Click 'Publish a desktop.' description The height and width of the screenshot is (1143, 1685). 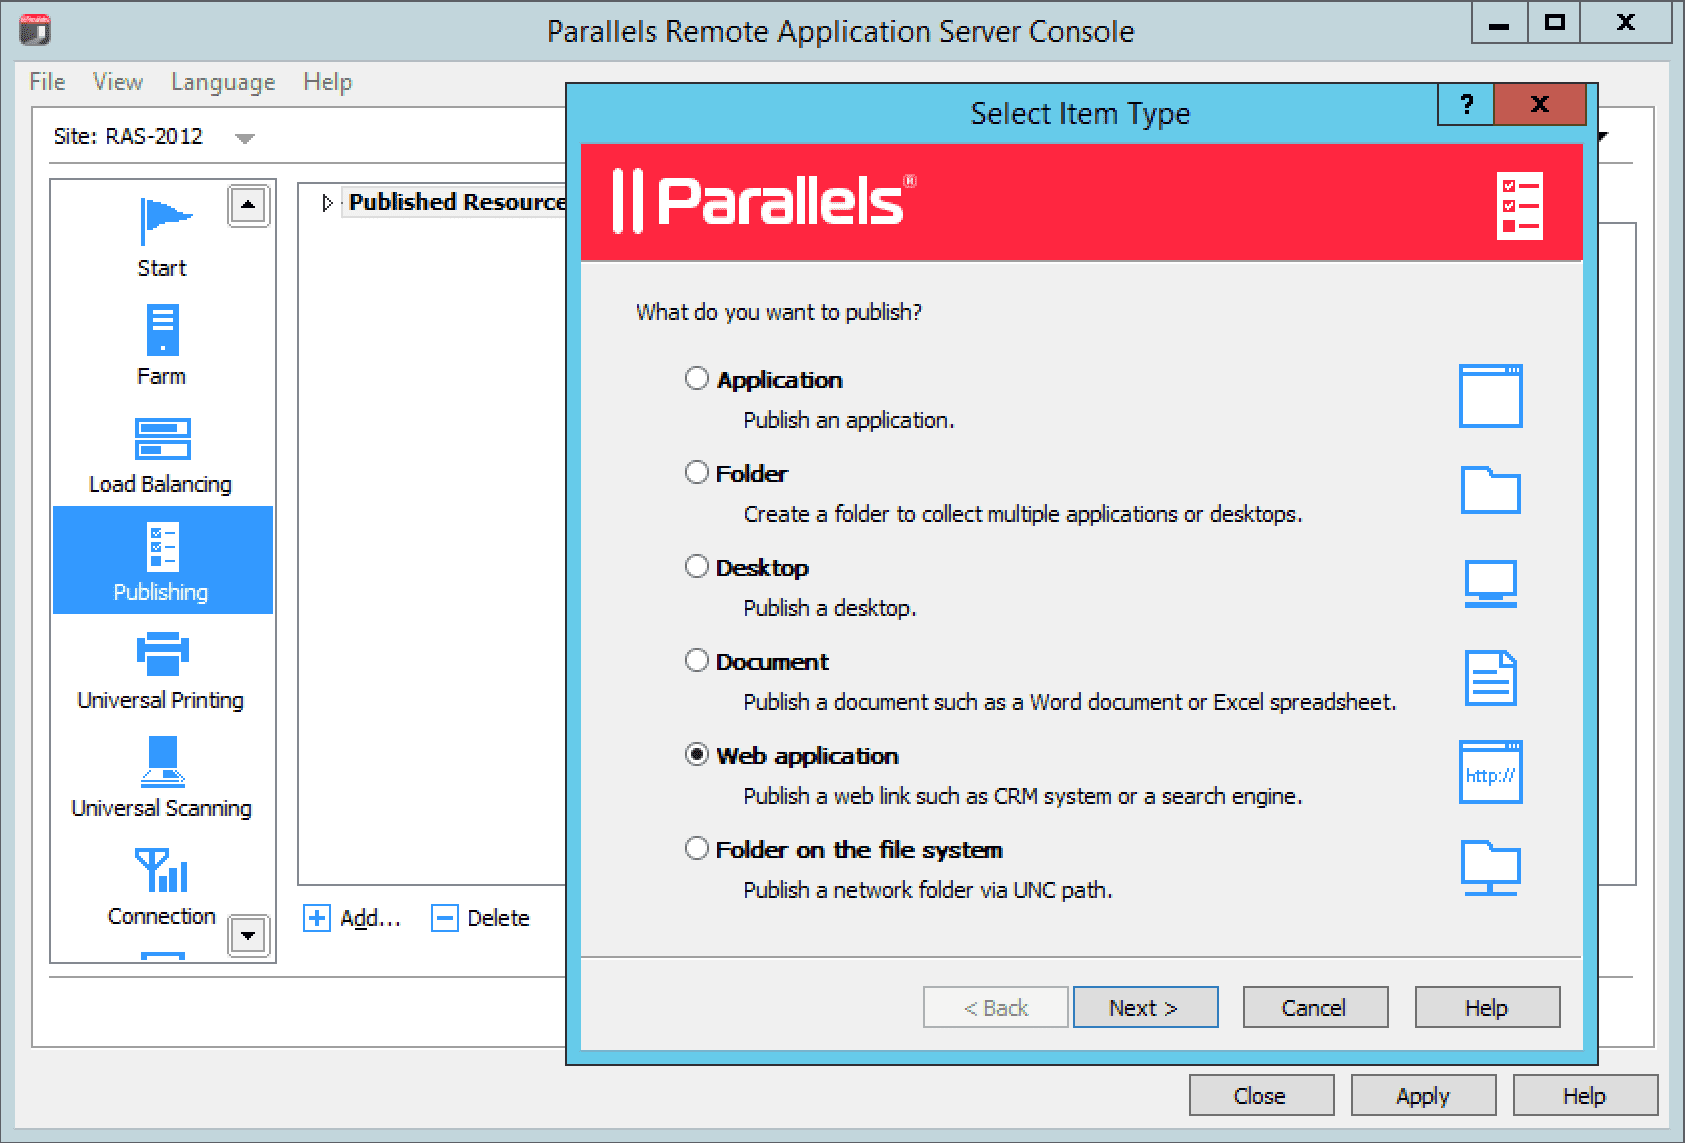(x=830, y=608)
